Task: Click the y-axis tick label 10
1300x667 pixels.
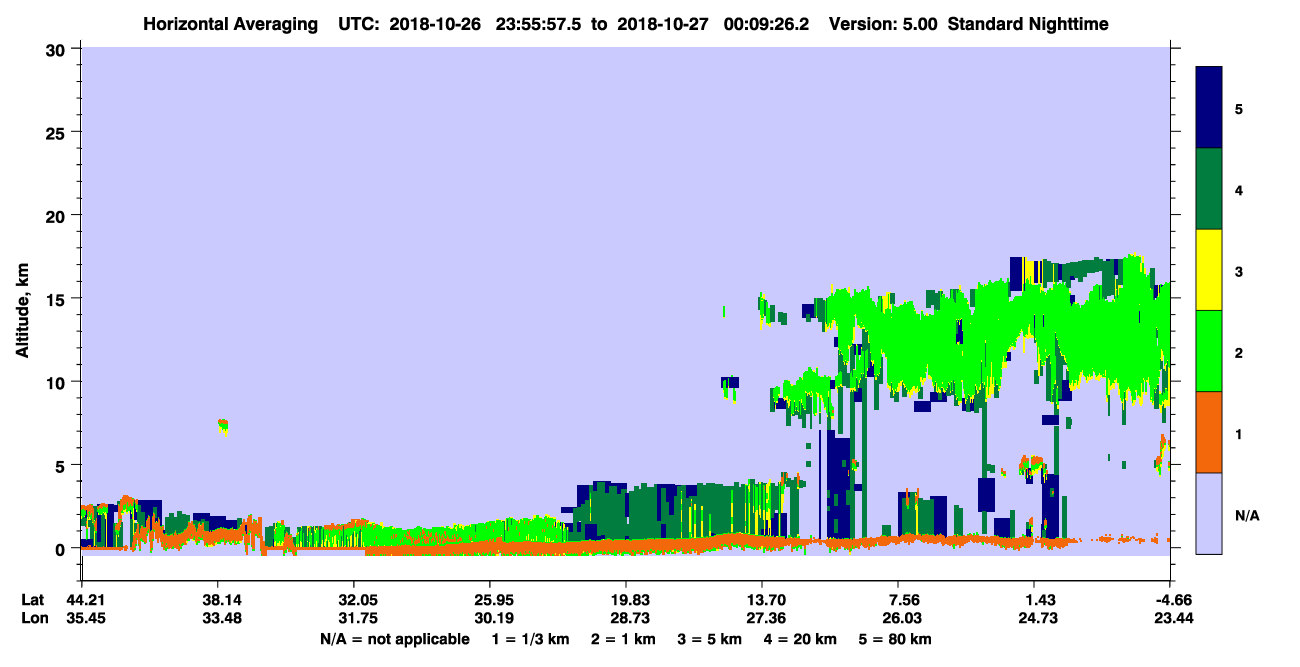Action: point(58,382)
